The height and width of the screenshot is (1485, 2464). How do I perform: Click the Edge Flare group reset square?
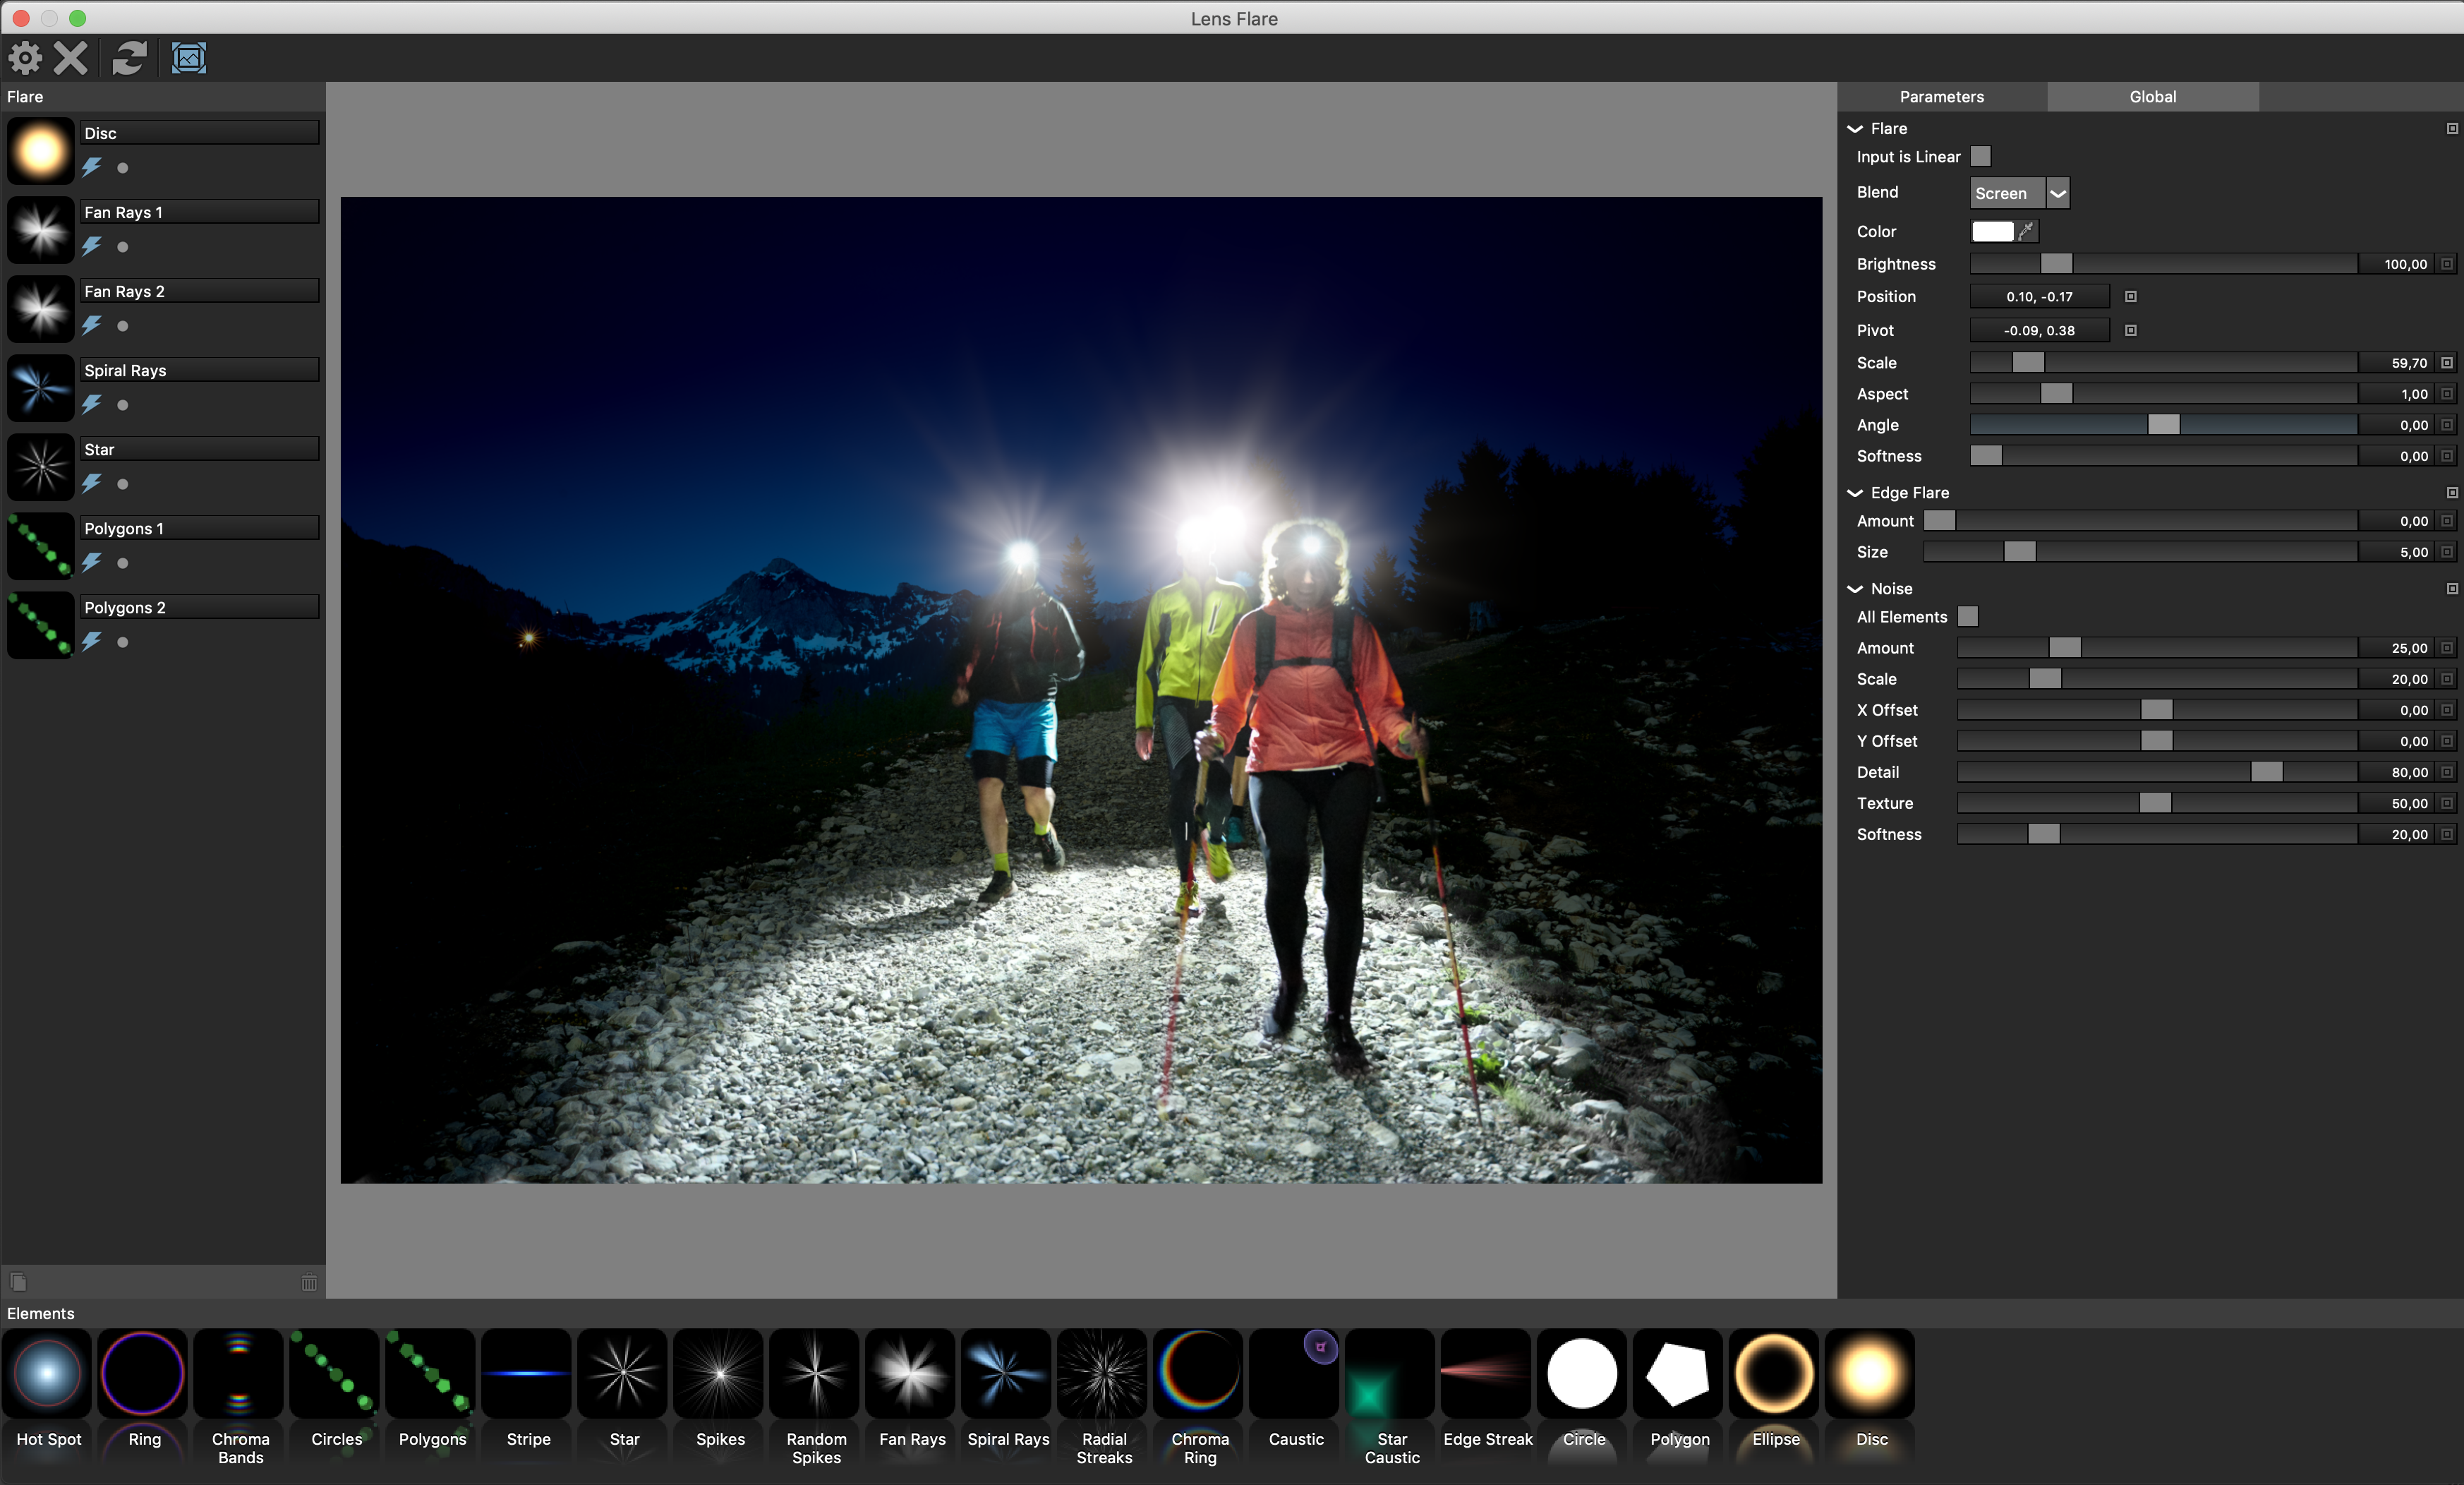tap(2452, 493)
